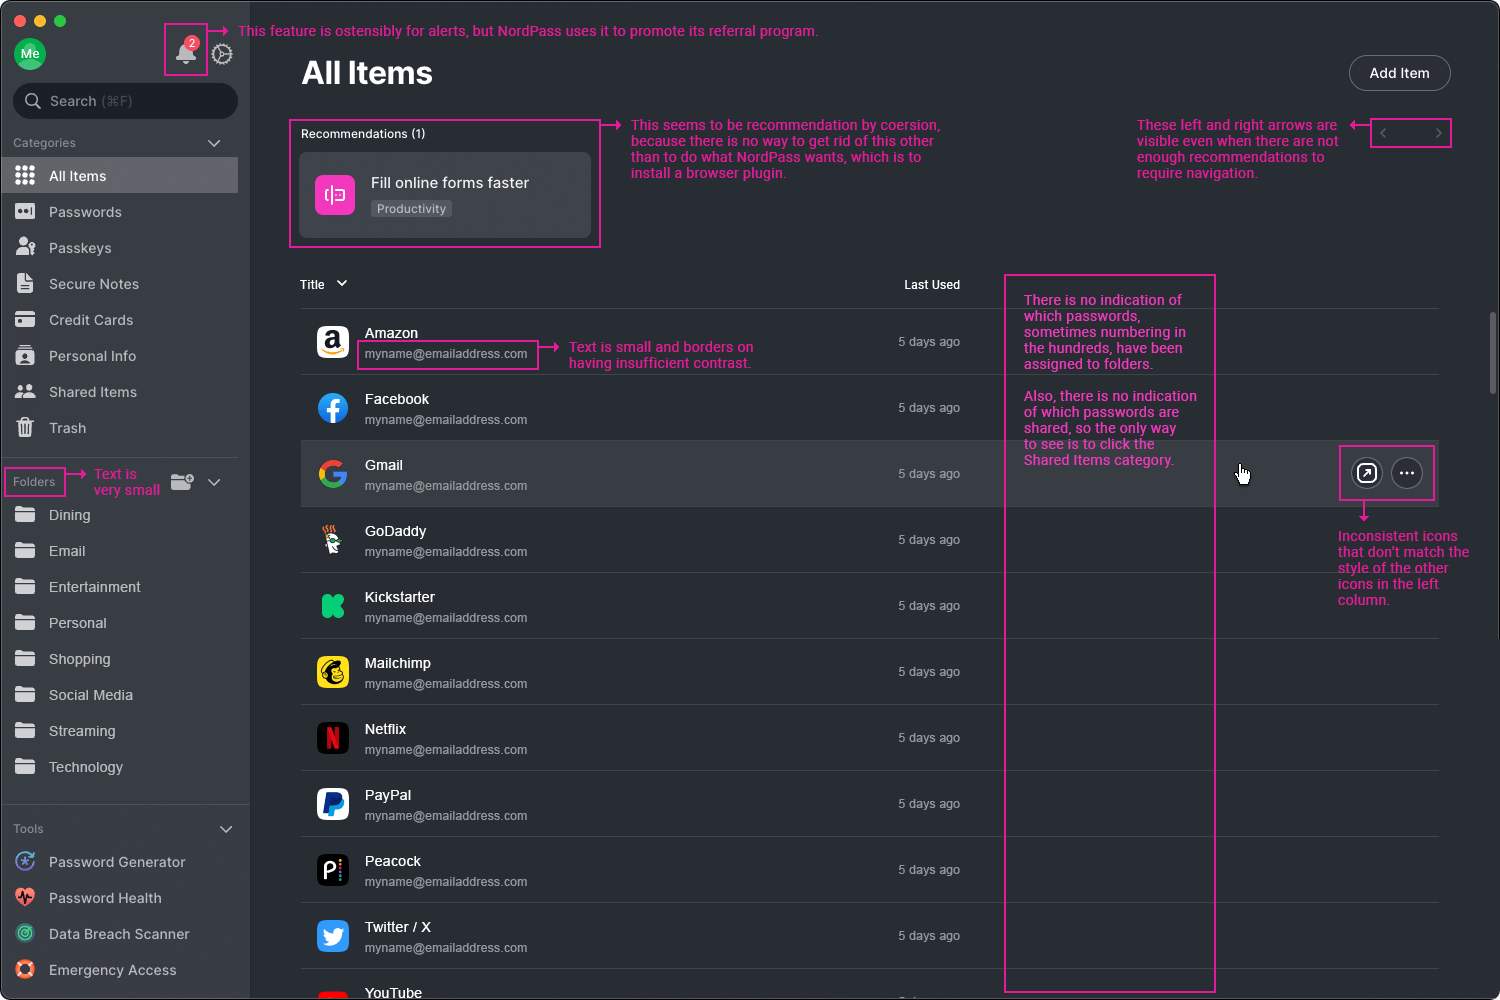Open the Shopping folder
Viewport: 1500px width, 1000px height.
(x=120, y=659)
